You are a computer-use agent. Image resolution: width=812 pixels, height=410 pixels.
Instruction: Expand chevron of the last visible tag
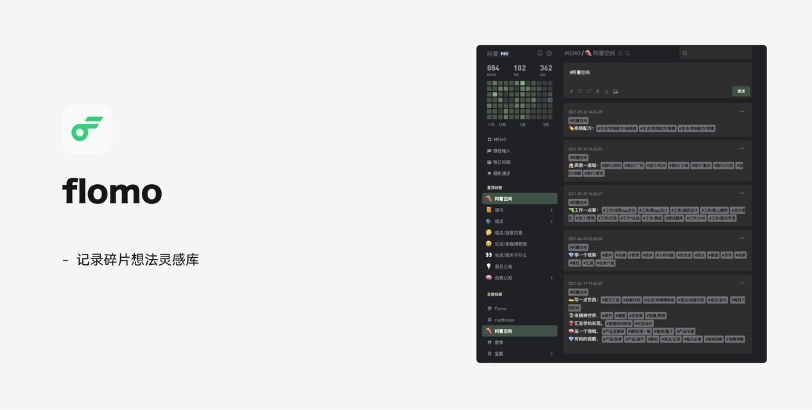(552, 354)
